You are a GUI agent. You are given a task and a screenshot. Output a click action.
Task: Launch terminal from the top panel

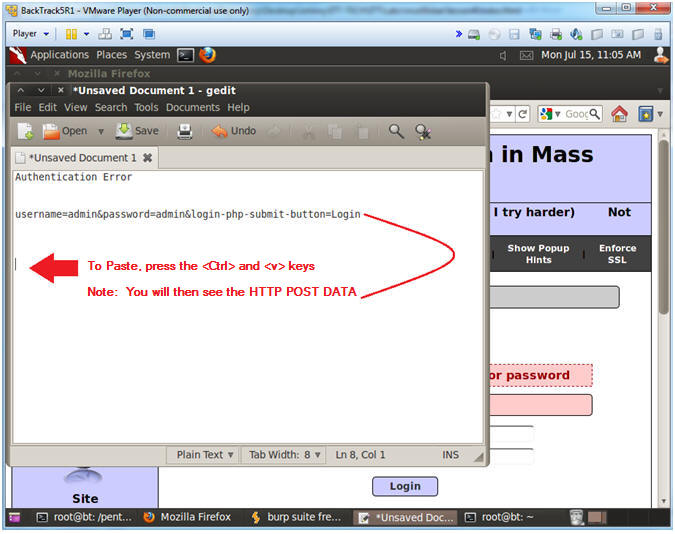[x=186, y=55]
